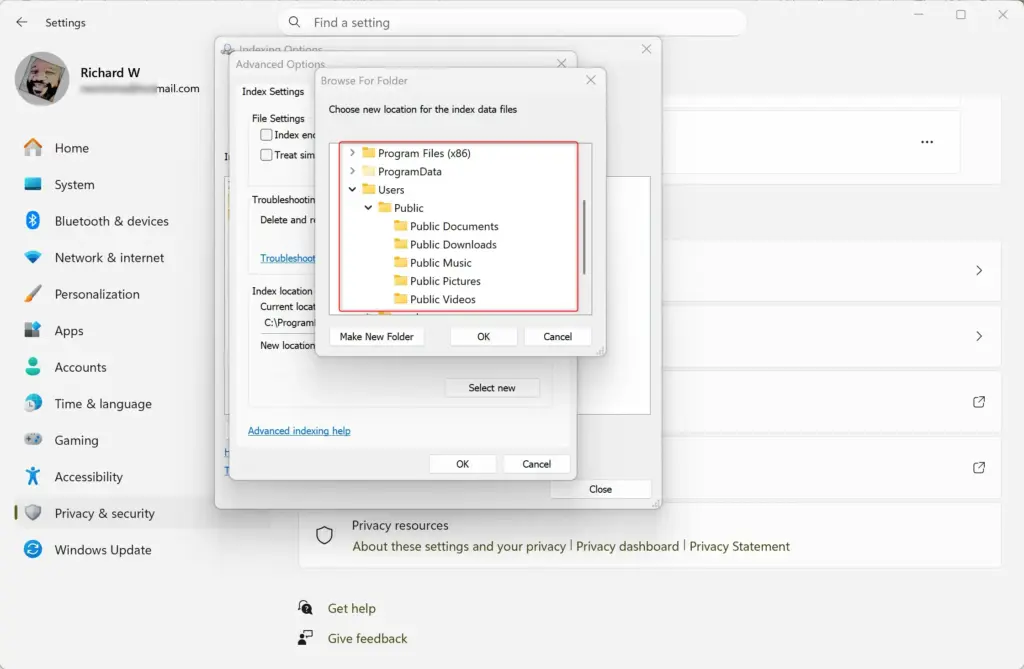Open Home via its house icon
Image resolution: width=1024 pixels, height=669 pixels.
point(33,148)
